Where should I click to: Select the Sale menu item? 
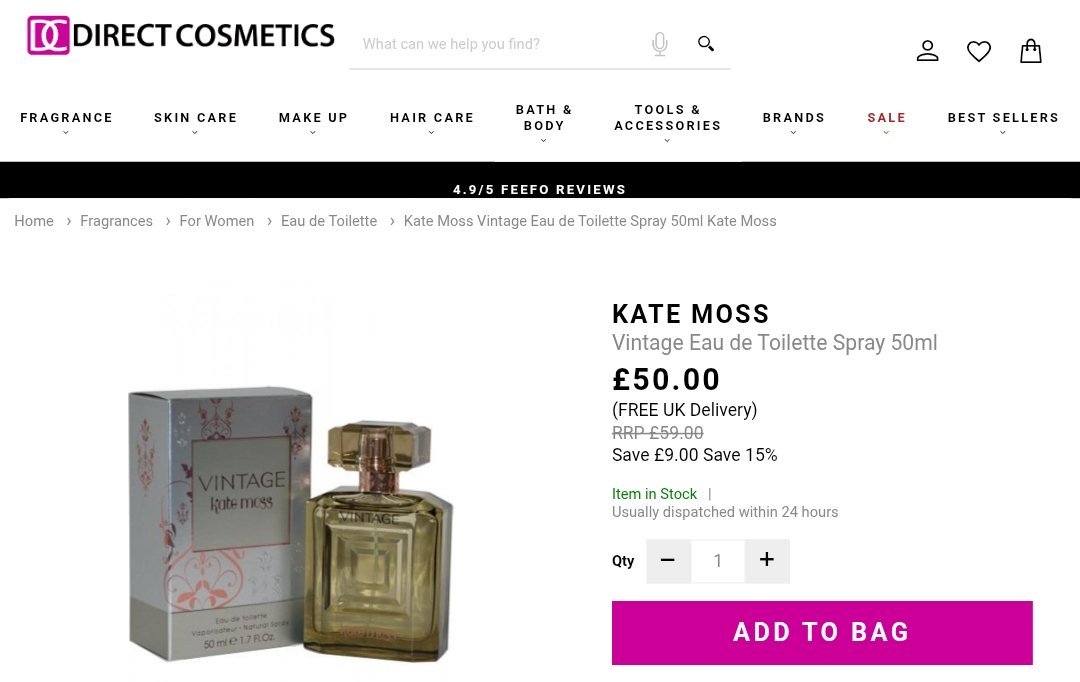click(x=886, y=118)
